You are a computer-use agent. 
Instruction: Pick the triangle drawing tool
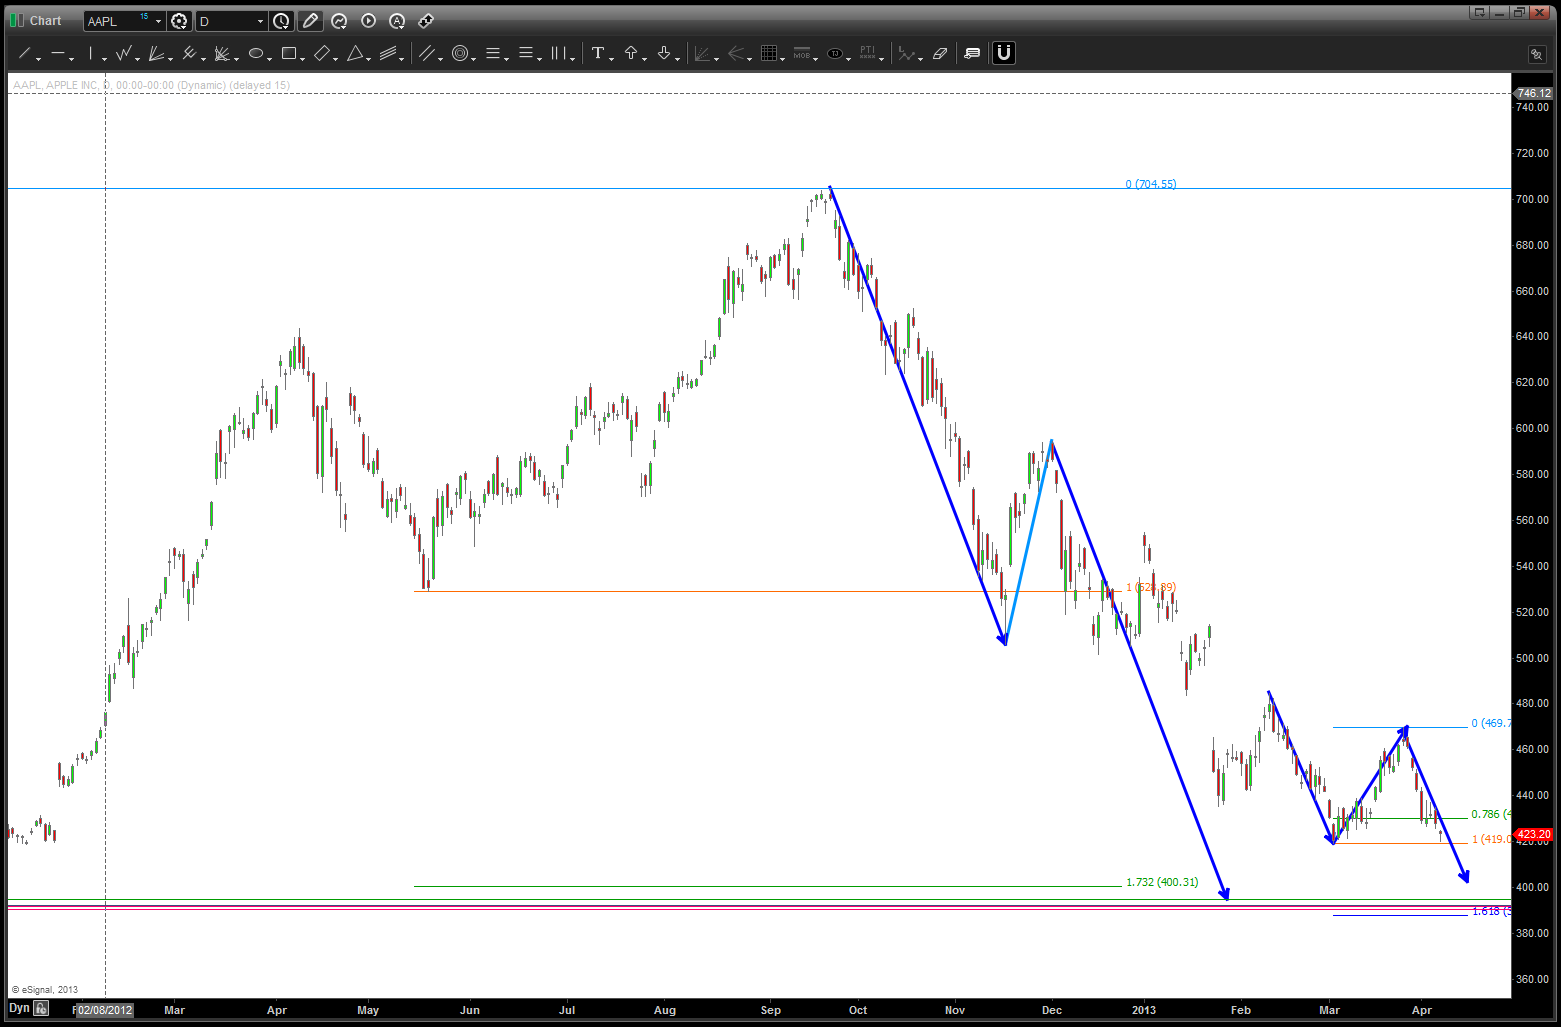coord(355,53)
